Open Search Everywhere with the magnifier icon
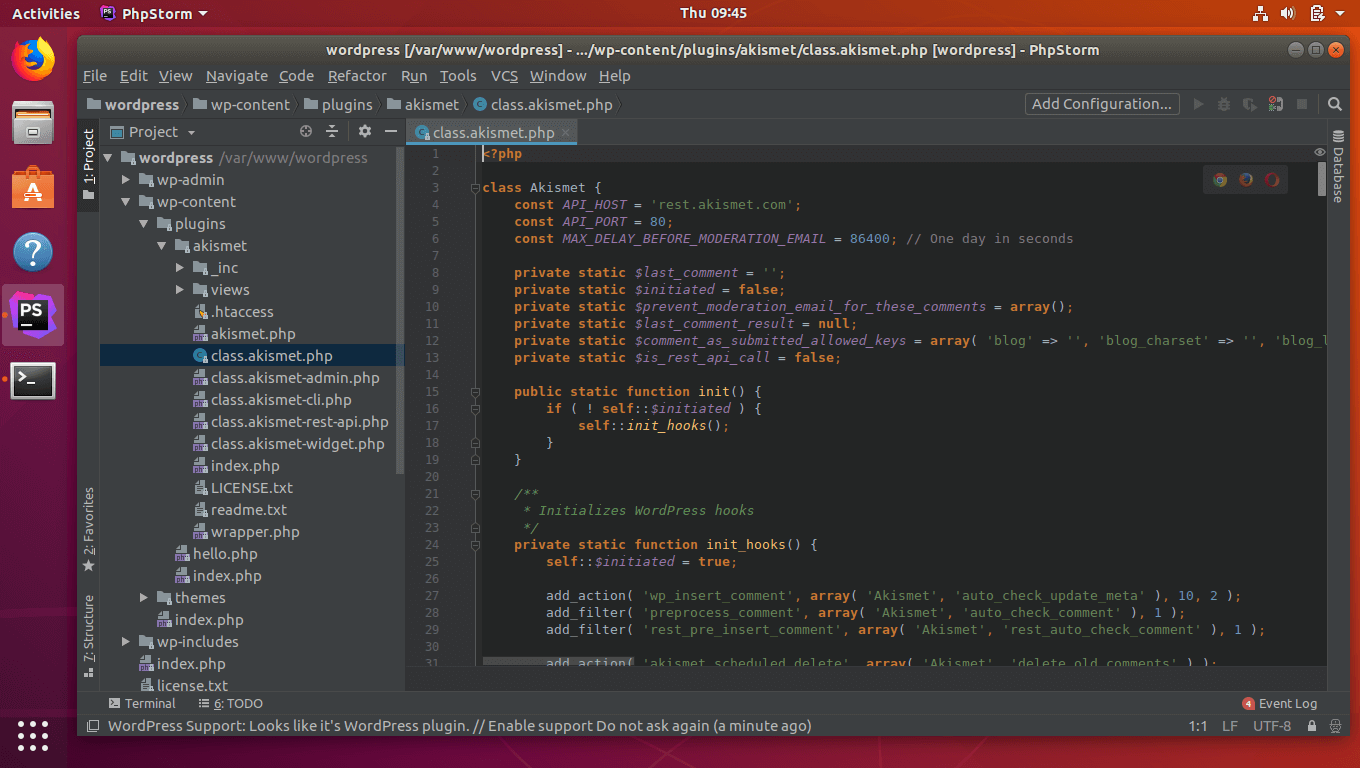 pos(1337,103)
